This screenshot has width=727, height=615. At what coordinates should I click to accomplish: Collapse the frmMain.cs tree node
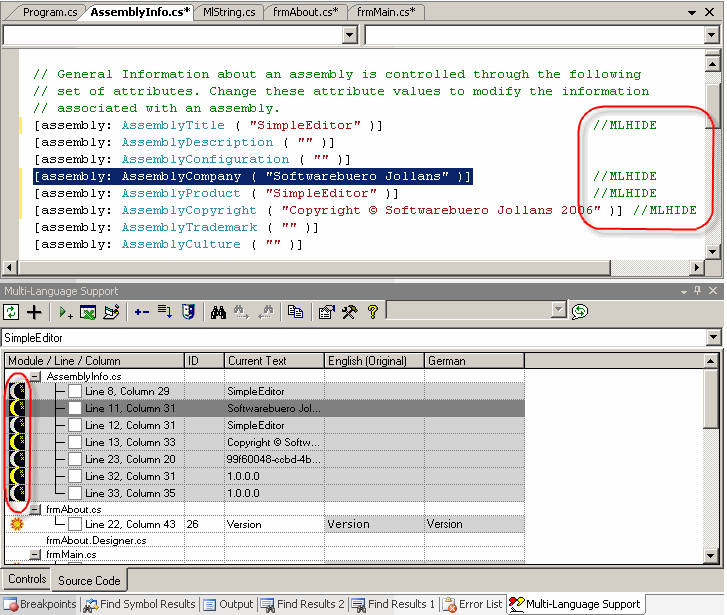[x=36, y=554]
